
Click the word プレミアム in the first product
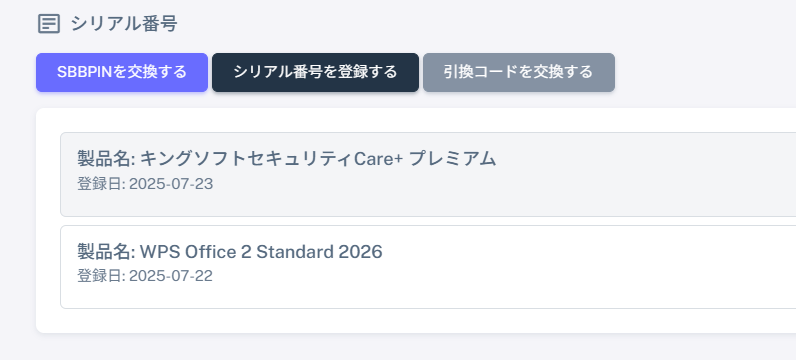click(x=452, y=159)
